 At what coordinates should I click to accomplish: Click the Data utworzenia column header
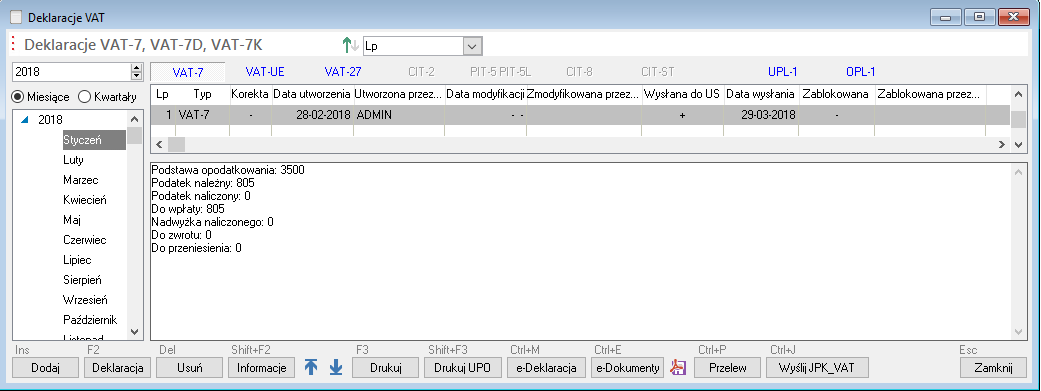tap(312, 95)
